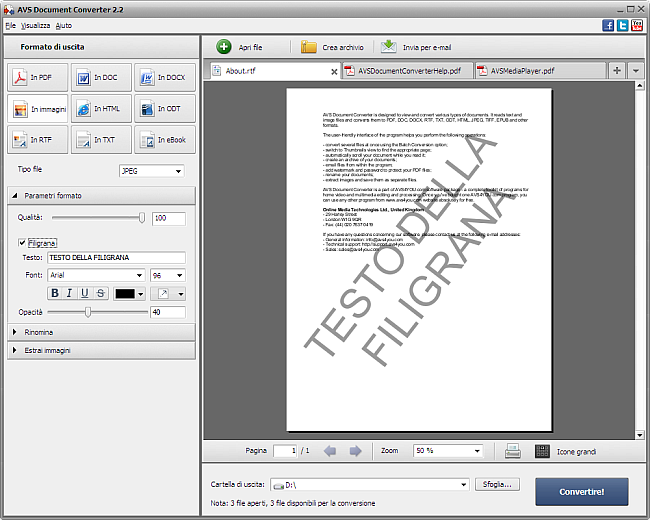Collapse Parametri formato section
This screenshot has height=520, width=650.
point(101,195)
